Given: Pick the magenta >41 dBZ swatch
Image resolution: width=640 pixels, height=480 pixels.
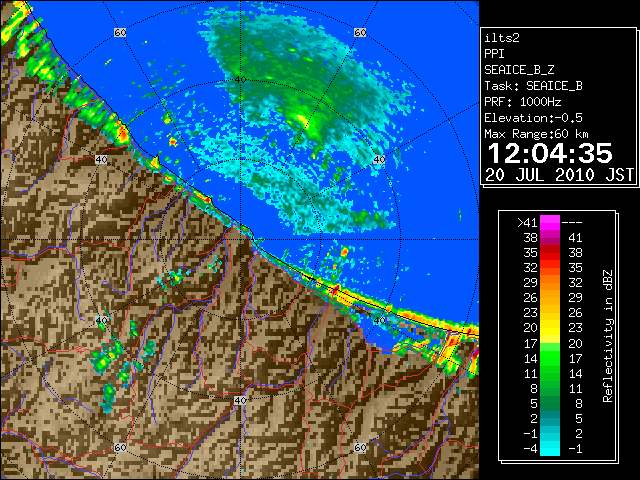Looking at the screenshot, I should point(550,223).
